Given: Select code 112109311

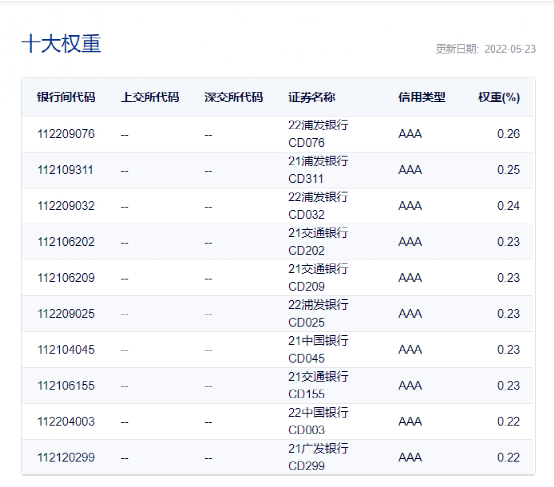Looking at the screenshot, I should [x=65, y=170].
